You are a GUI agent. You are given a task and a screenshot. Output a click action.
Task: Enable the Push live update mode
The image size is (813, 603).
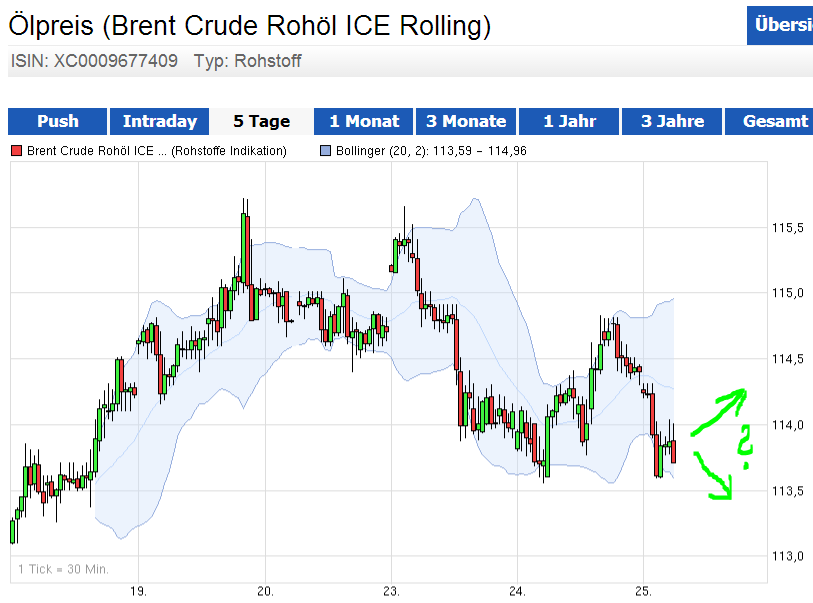point(57,121)
